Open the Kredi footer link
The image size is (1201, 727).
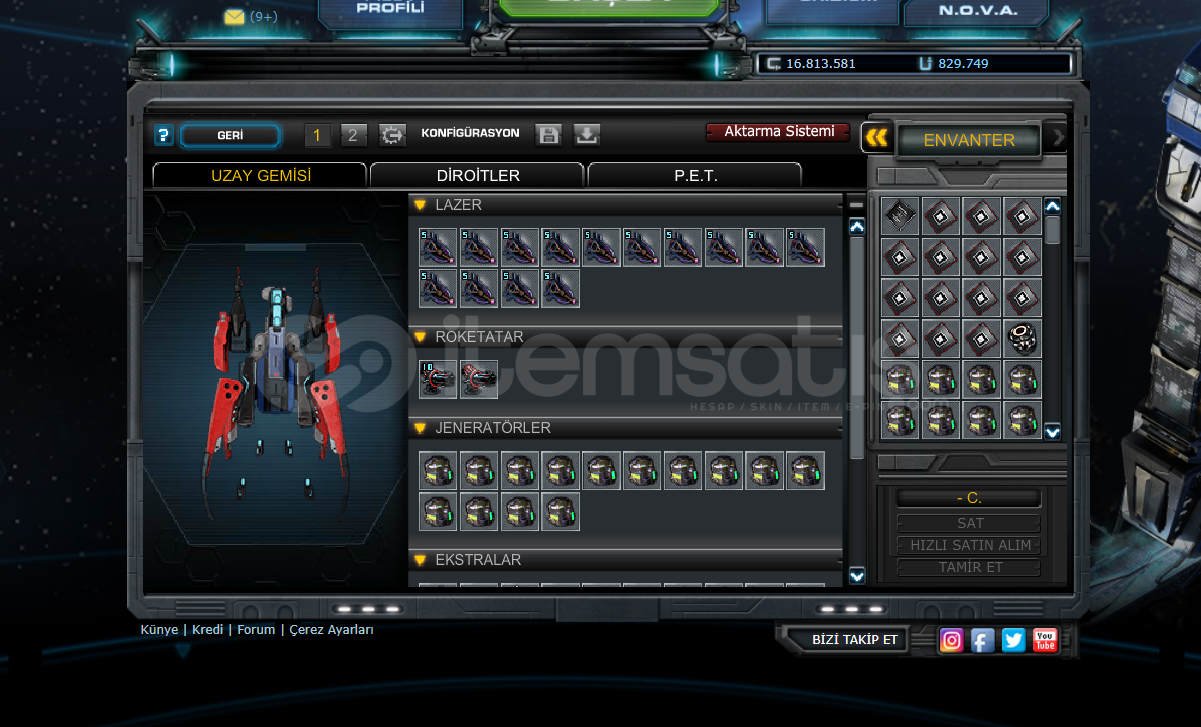[x=208, y=630]
